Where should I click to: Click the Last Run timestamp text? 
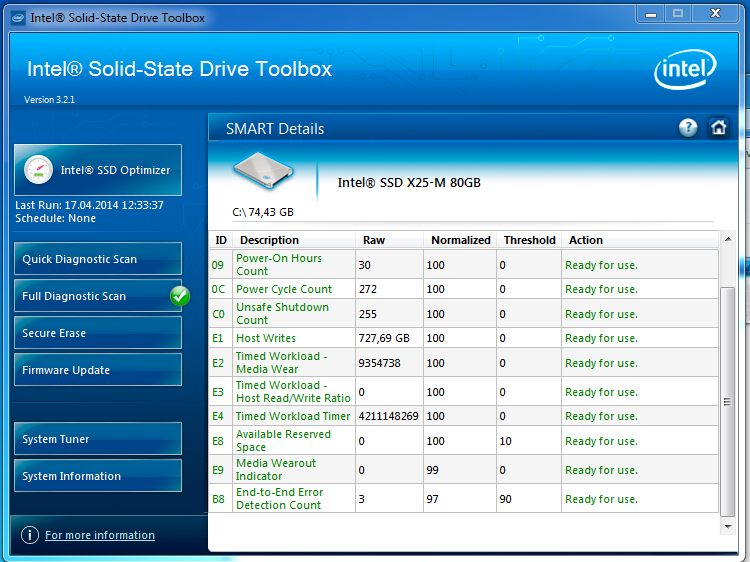point(89,205)
